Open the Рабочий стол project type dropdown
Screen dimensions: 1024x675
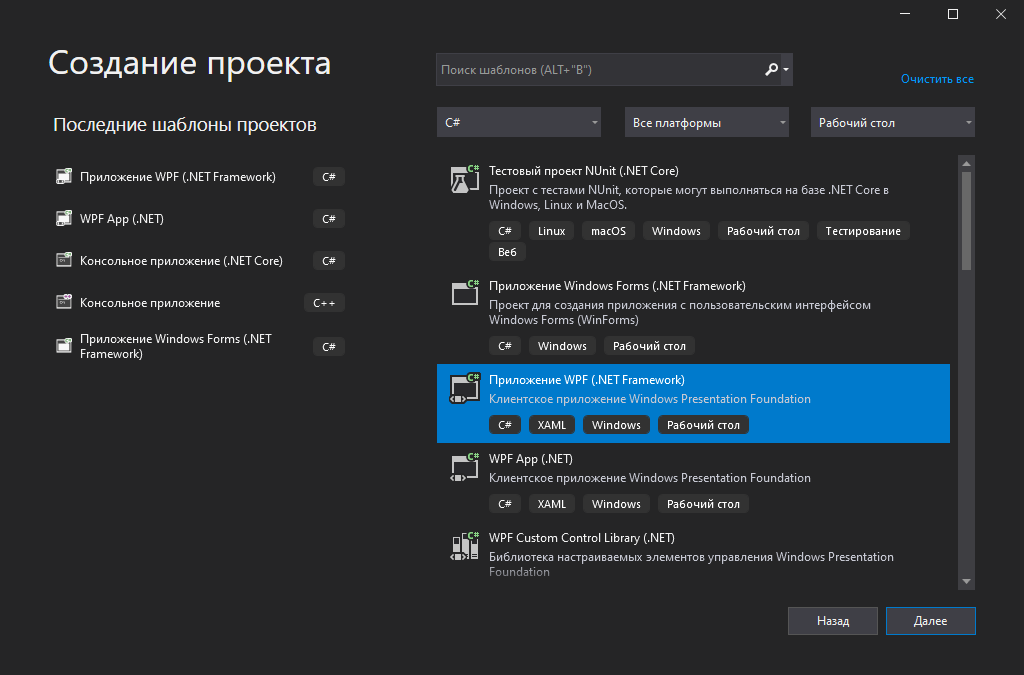point(893,122)
